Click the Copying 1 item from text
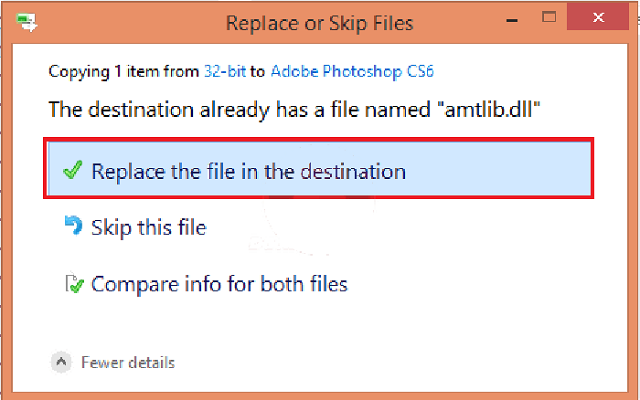Screen dimensions: 640x400 [x=124, y=72]
